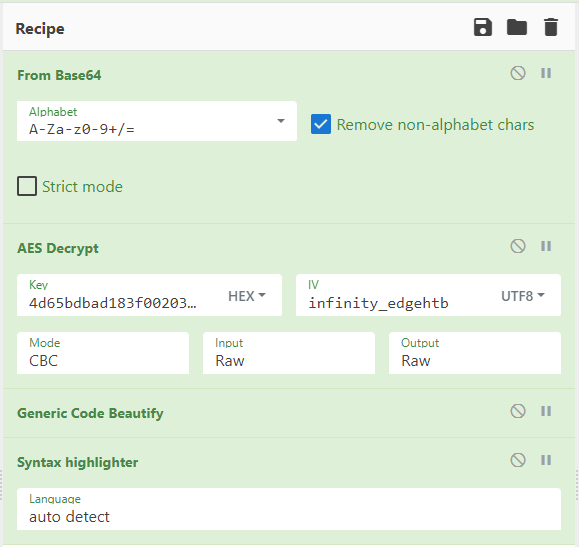This screenshot has width=579, height=547.
Task: Edit the AES Key input field
Action: (x=118, y=295)
